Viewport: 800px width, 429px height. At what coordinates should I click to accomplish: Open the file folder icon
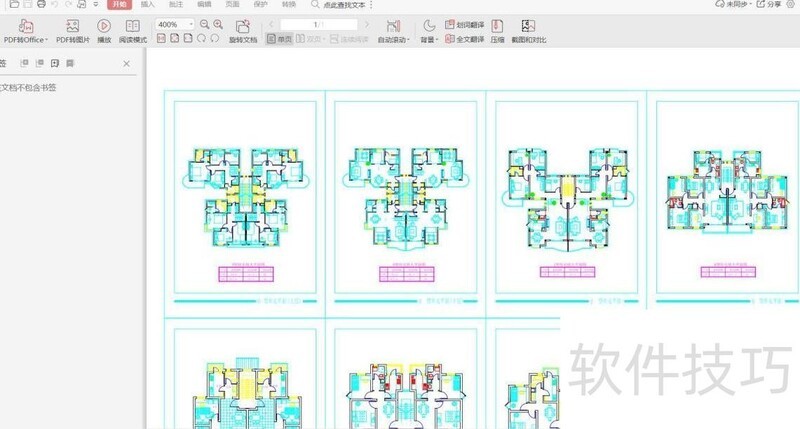click(x=14, y=4)
